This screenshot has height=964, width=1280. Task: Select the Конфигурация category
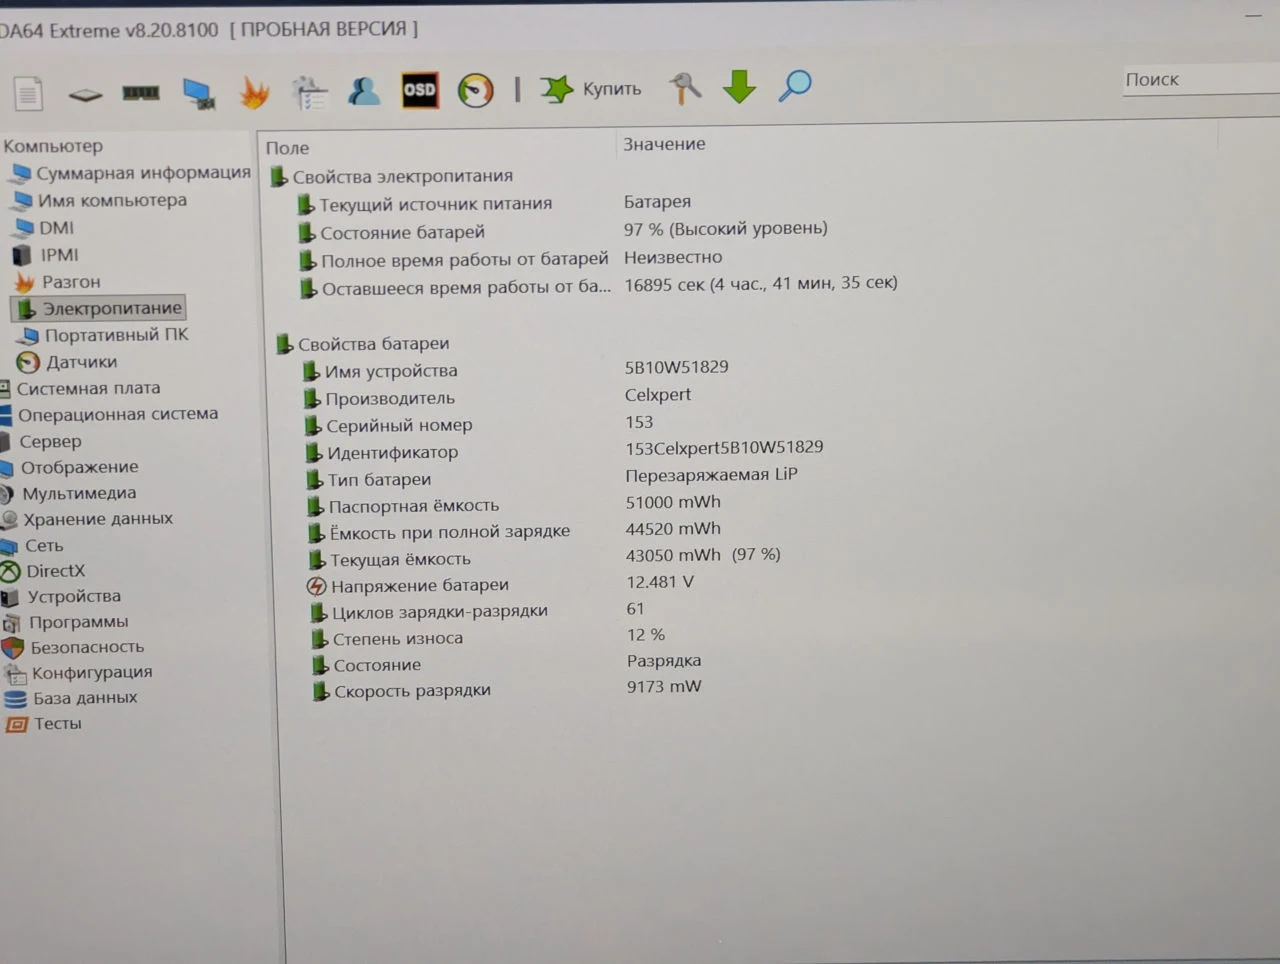click(78, 672)
